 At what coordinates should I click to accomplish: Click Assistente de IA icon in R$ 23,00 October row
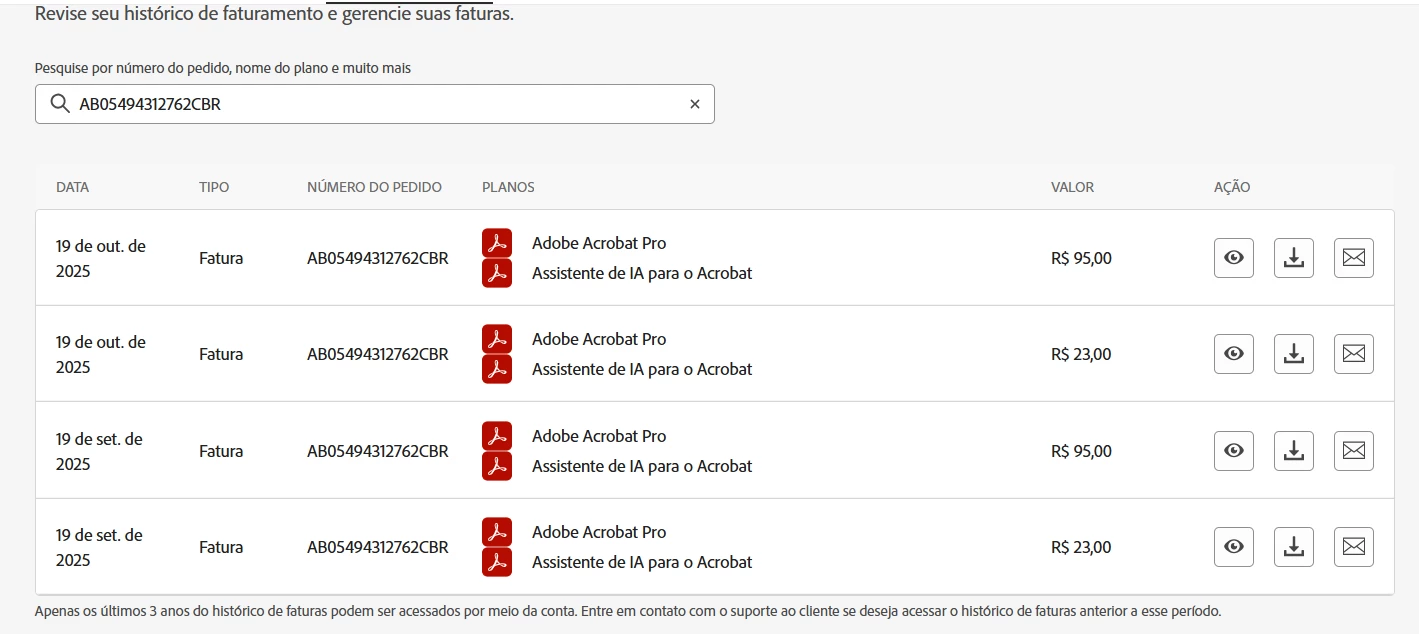tap(497, 369)
